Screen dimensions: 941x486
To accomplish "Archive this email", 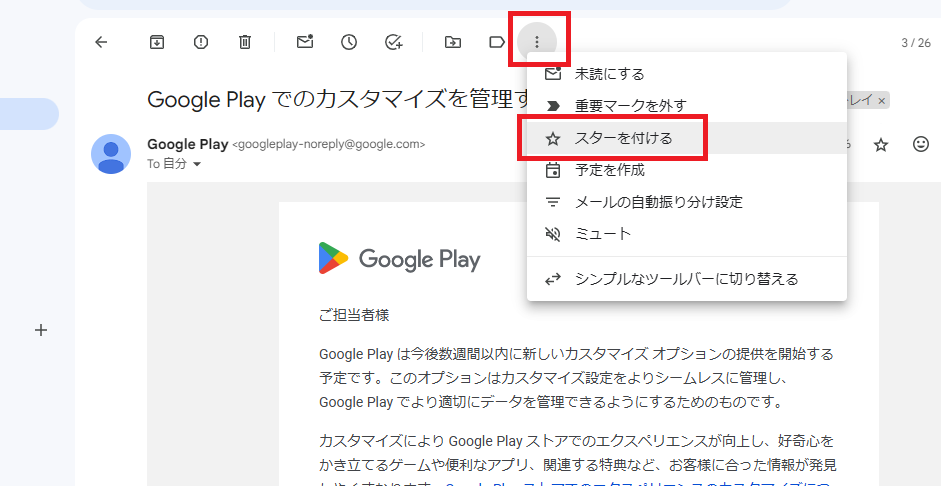I will coord(157,42).
